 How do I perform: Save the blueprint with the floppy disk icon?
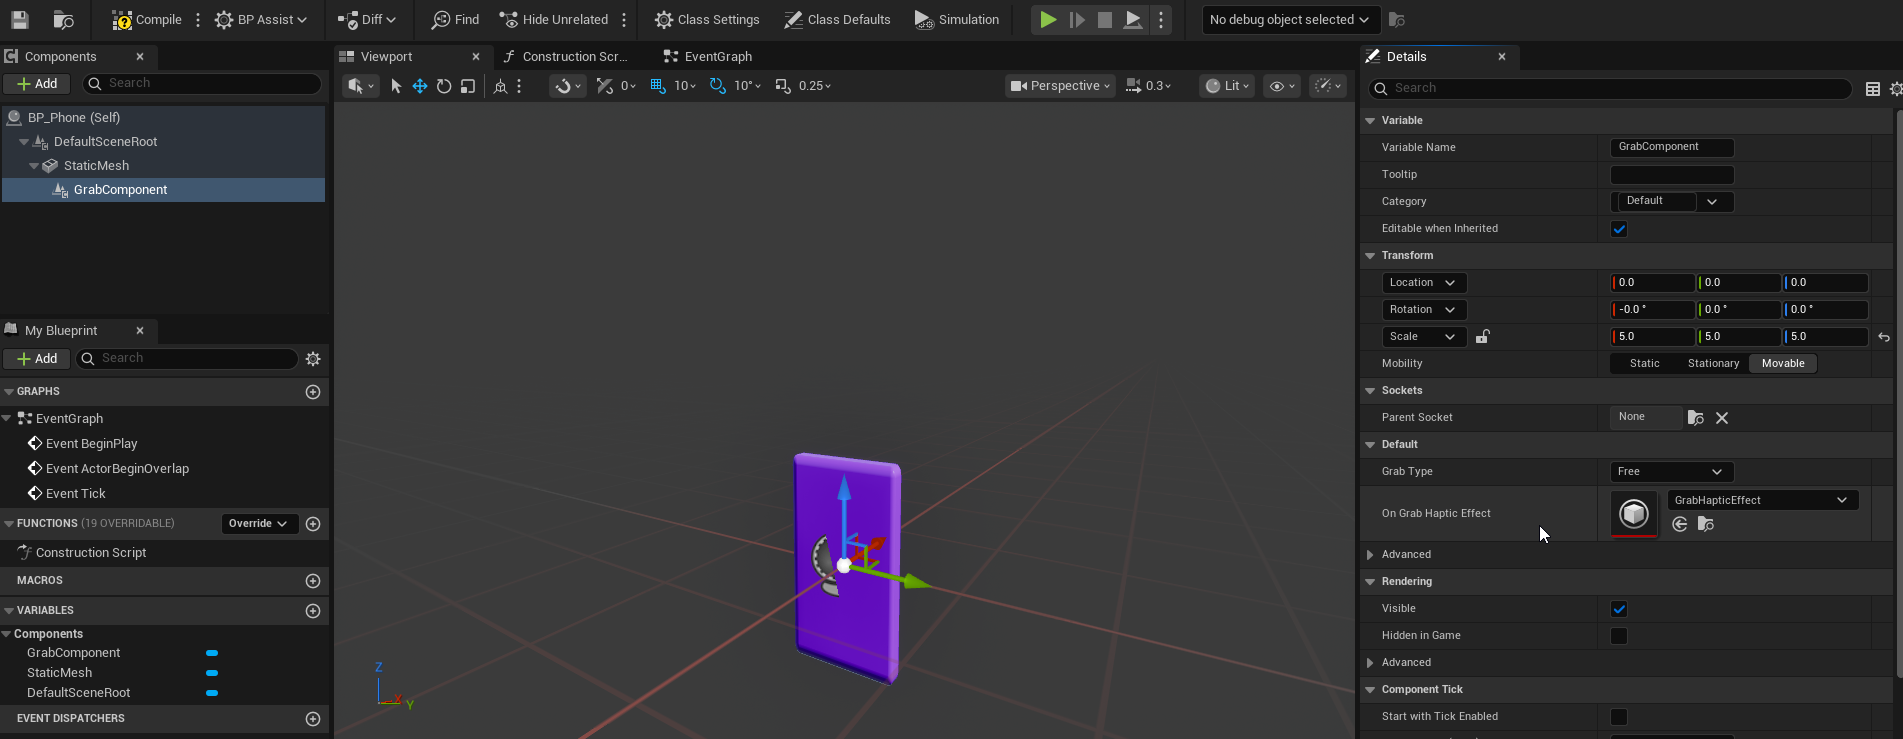20,19
